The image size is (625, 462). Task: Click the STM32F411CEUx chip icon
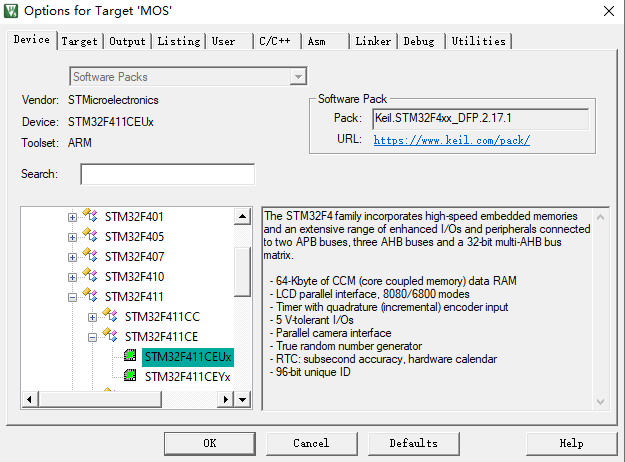(130, 355)
